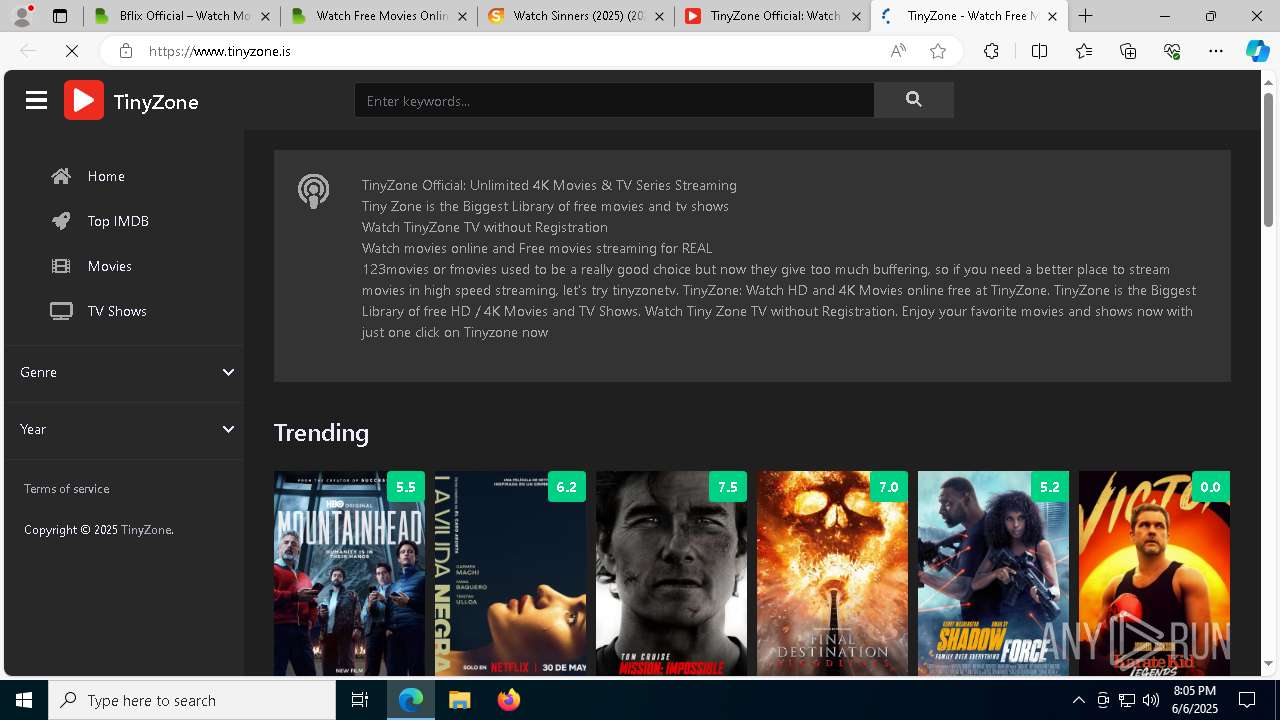This screenshot has width=1280, height=720.
Task: Stop loading the page
Action: point(72,51)
